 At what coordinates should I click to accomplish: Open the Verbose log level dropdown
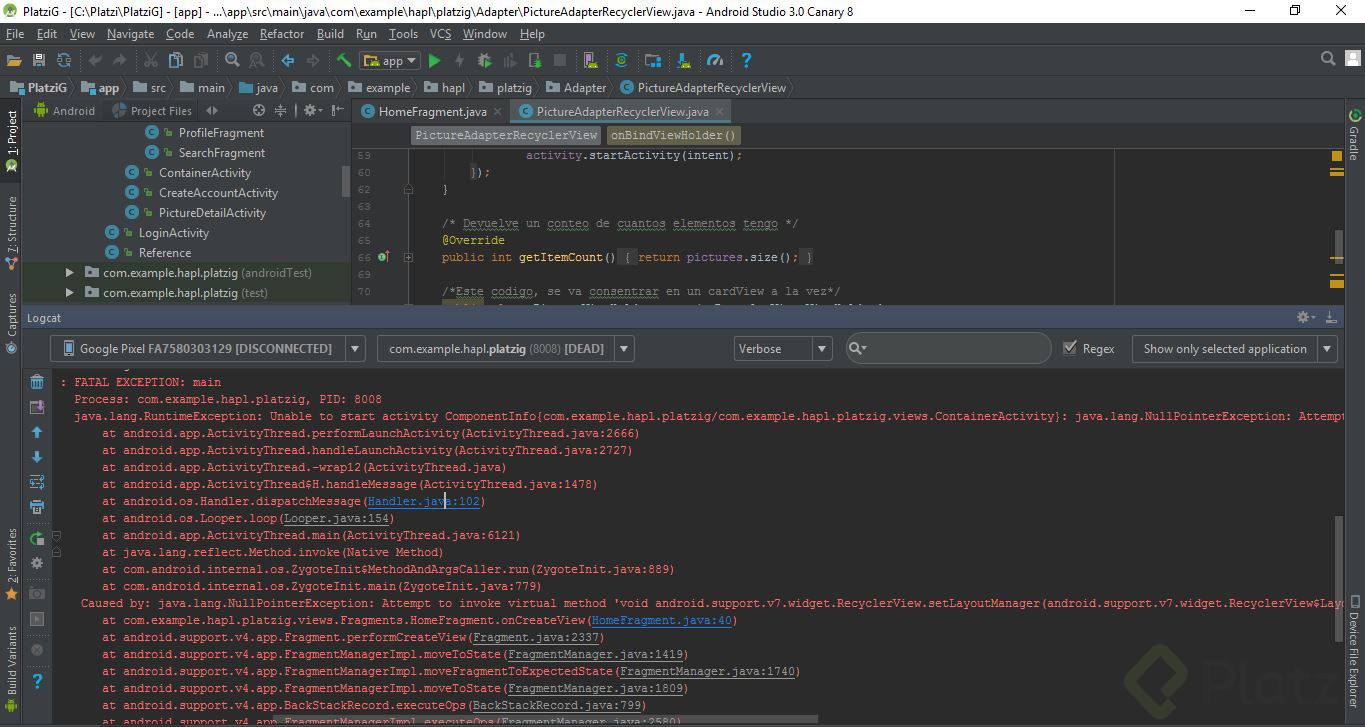click(x=782, y=349)
